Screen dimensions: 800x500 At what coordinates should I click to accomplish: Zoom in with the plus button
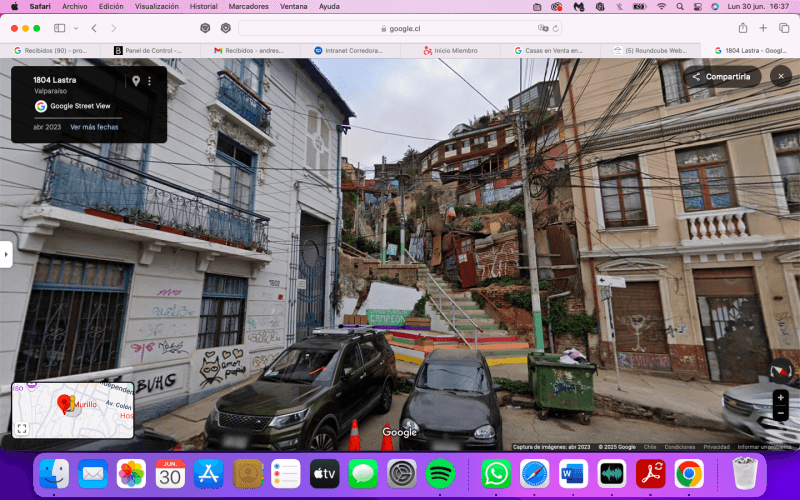[781, 398]
